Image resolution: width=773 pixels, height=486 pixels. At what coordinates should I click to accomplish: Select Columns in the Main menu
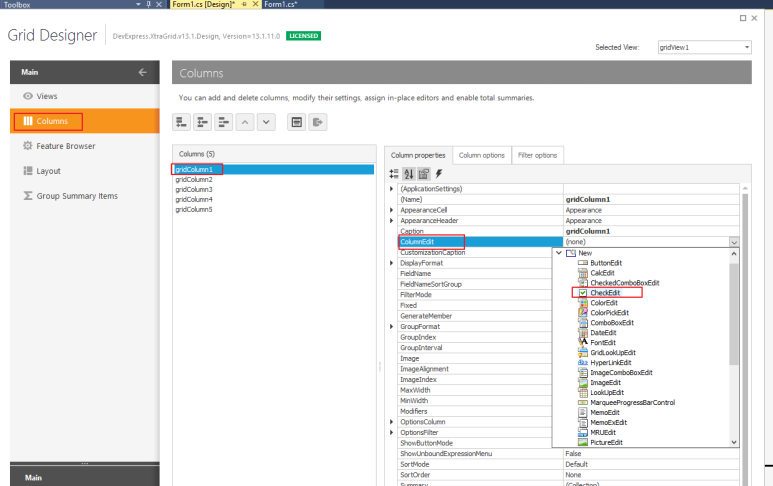[85, 121]
